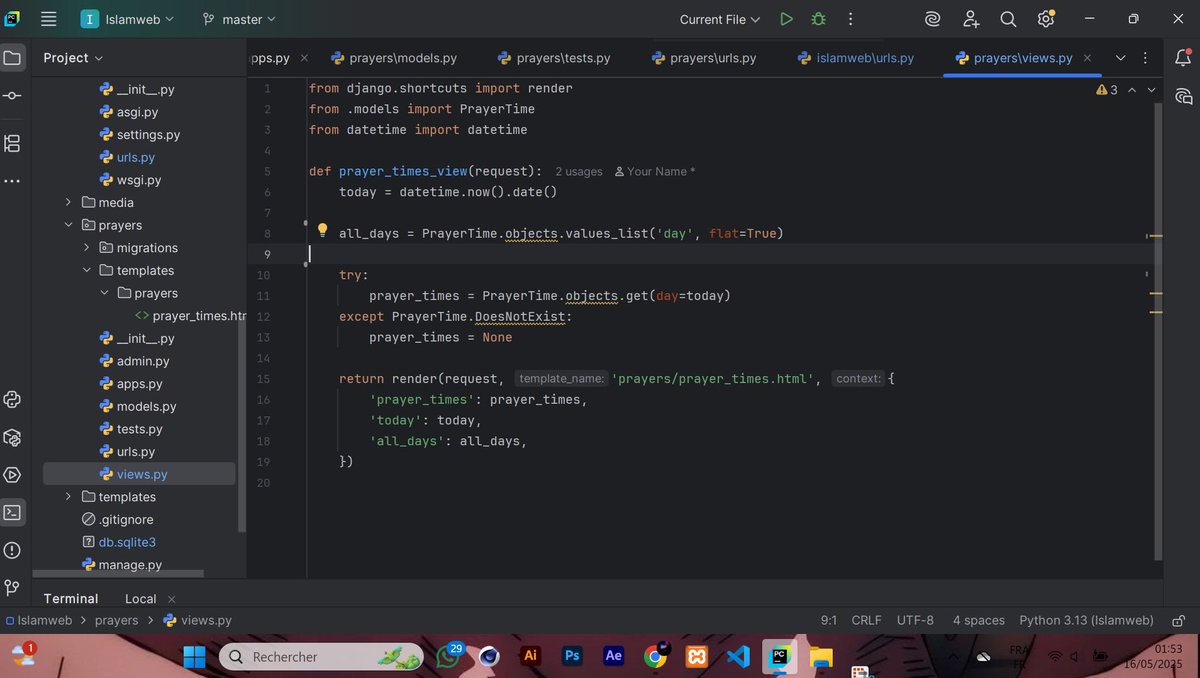This screenshot has height=678, width=1200.
Task: Expand the migrations folder
Action: (87, 248)
